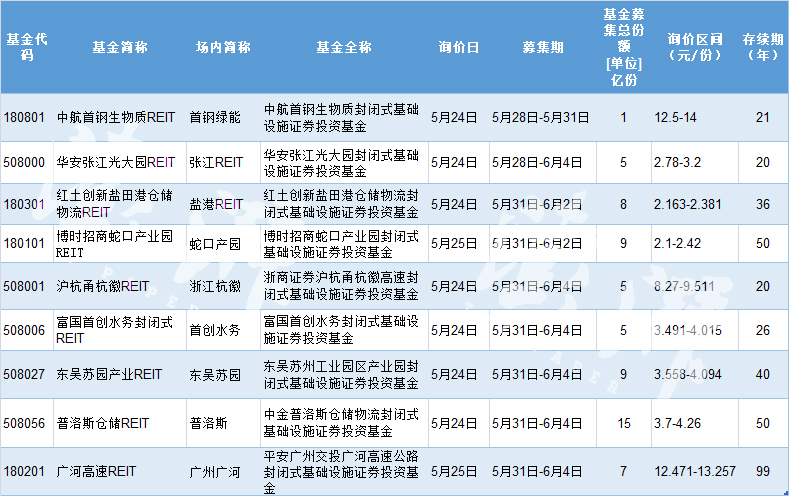
Task: Click the price range 3.7-4.26
Action: coord(677,423)
